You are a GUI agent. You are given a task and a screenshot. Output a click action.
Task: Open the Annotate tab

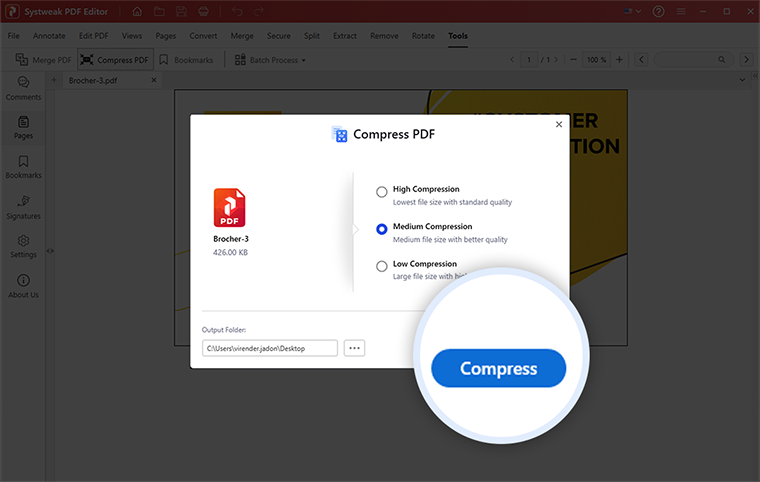49,36
